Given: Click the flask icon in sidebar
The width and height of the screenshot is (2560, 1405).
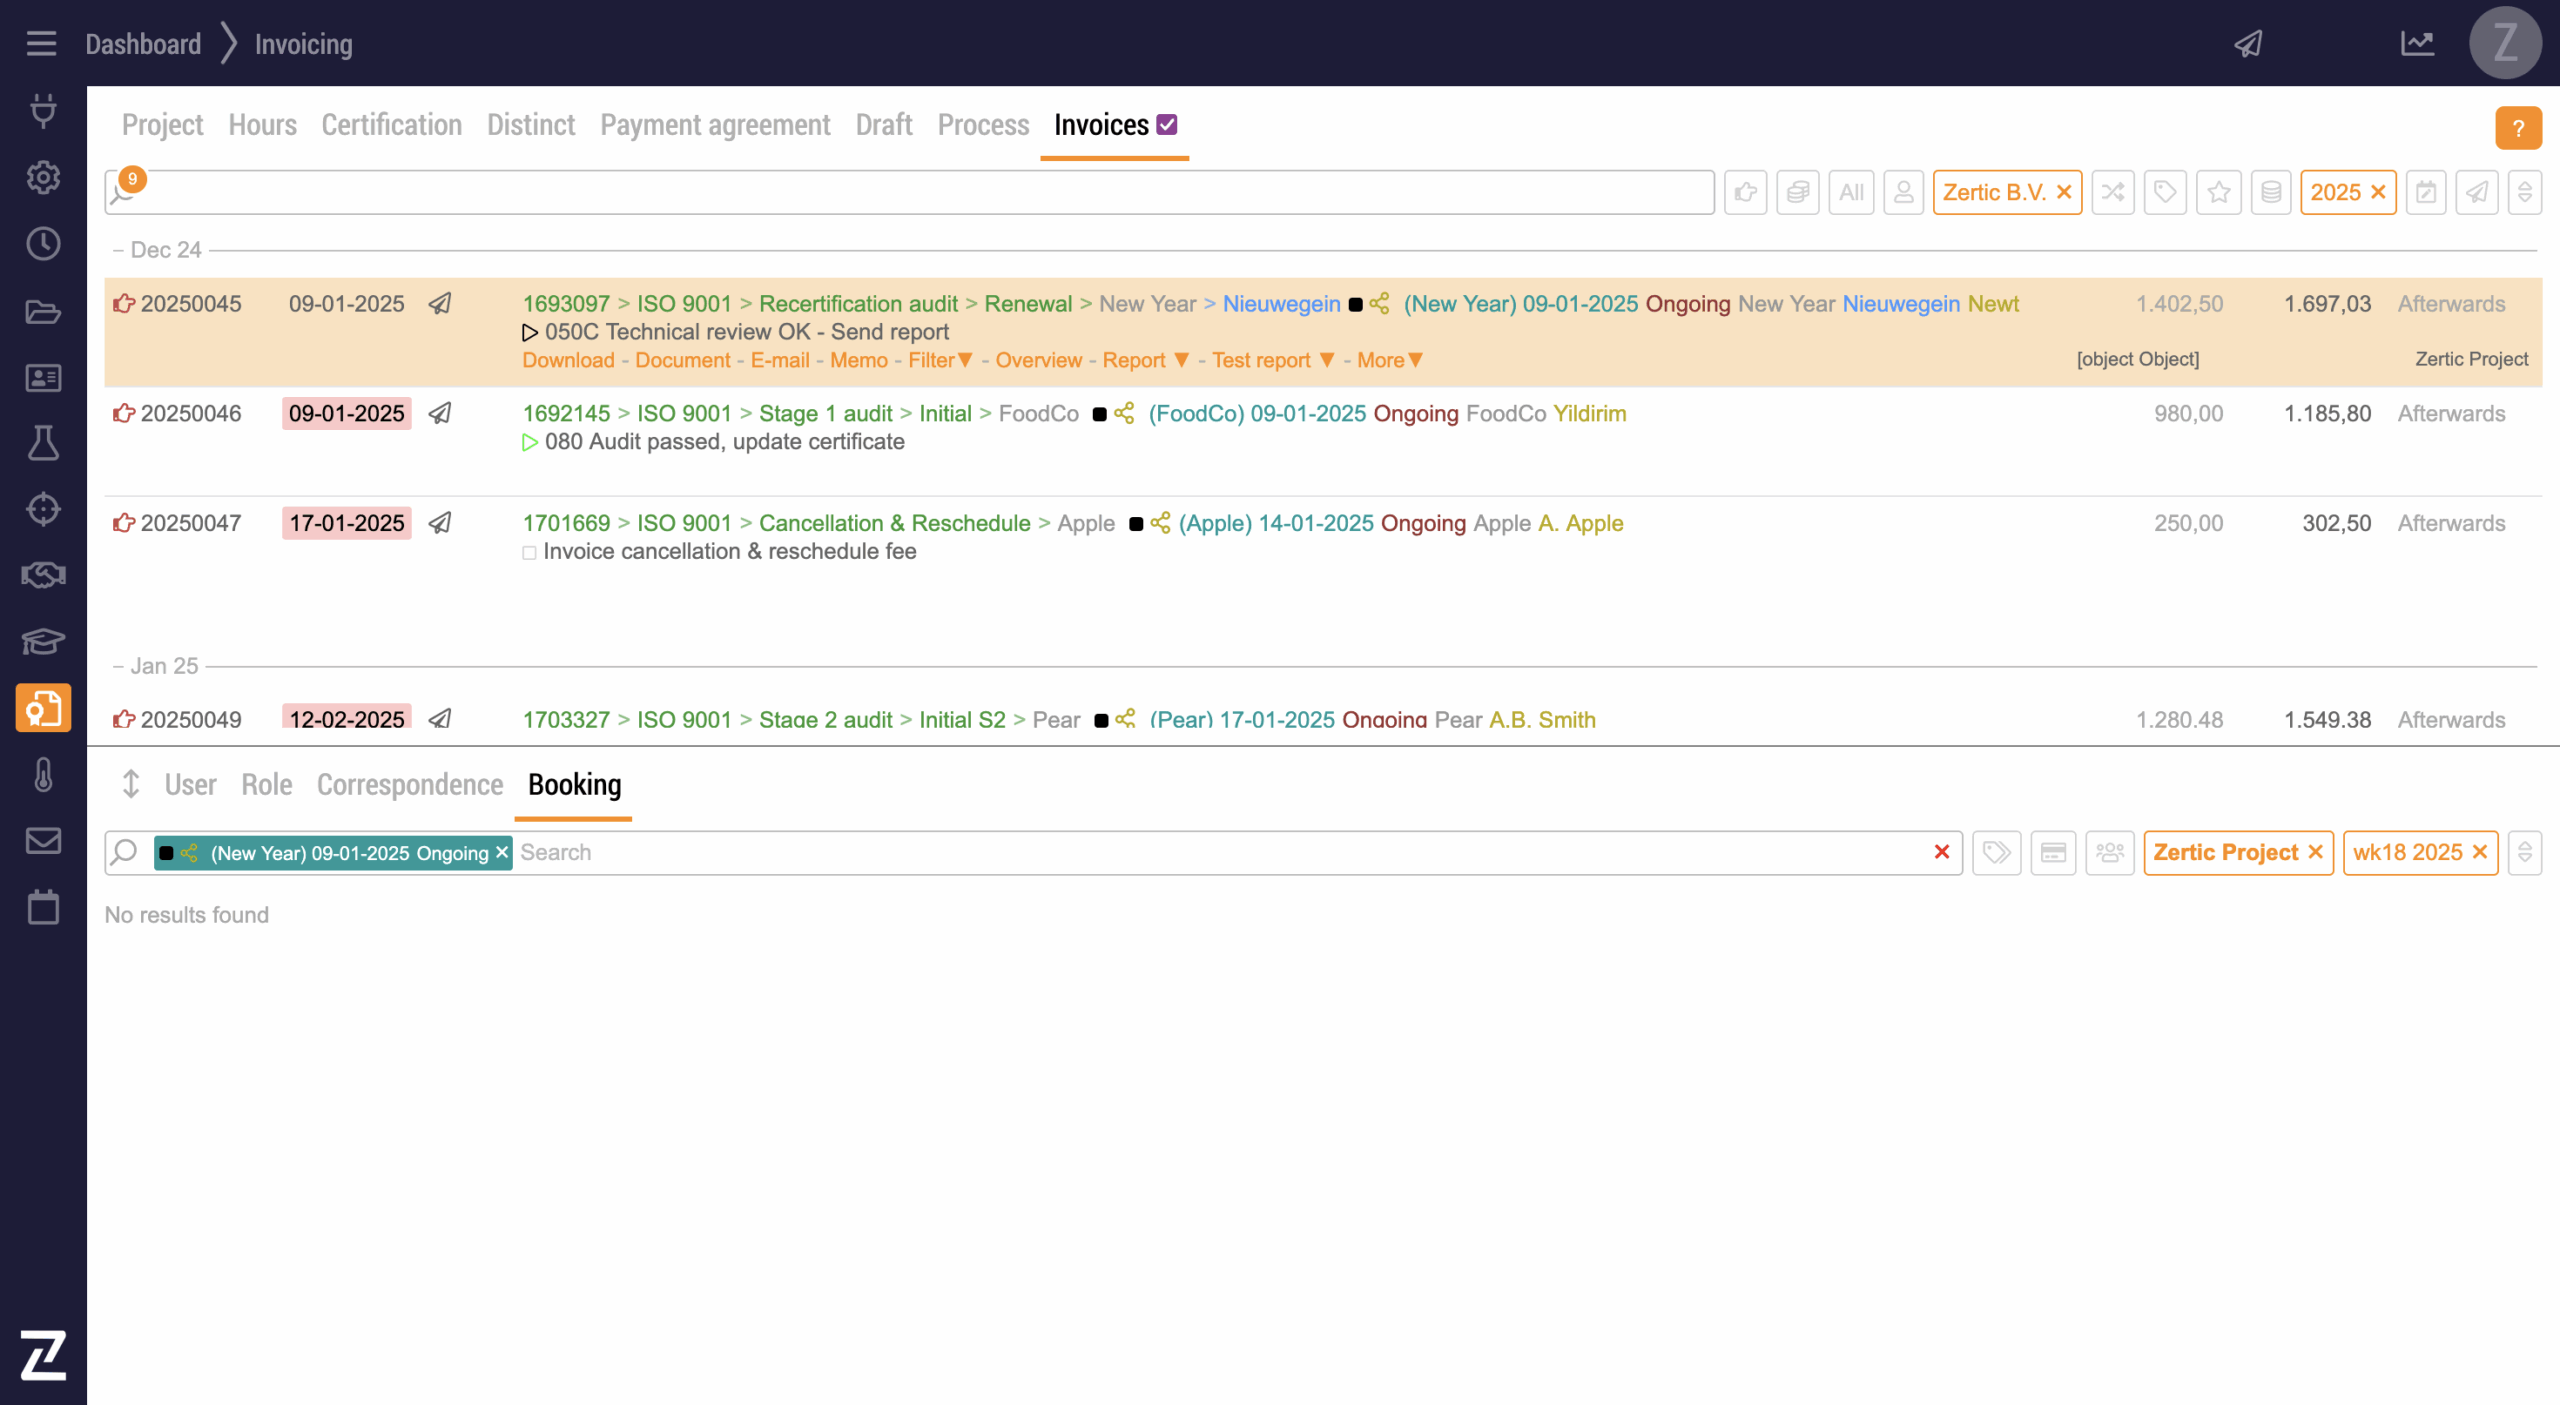Looking at the screenshot, I should (x=43, y=443).
